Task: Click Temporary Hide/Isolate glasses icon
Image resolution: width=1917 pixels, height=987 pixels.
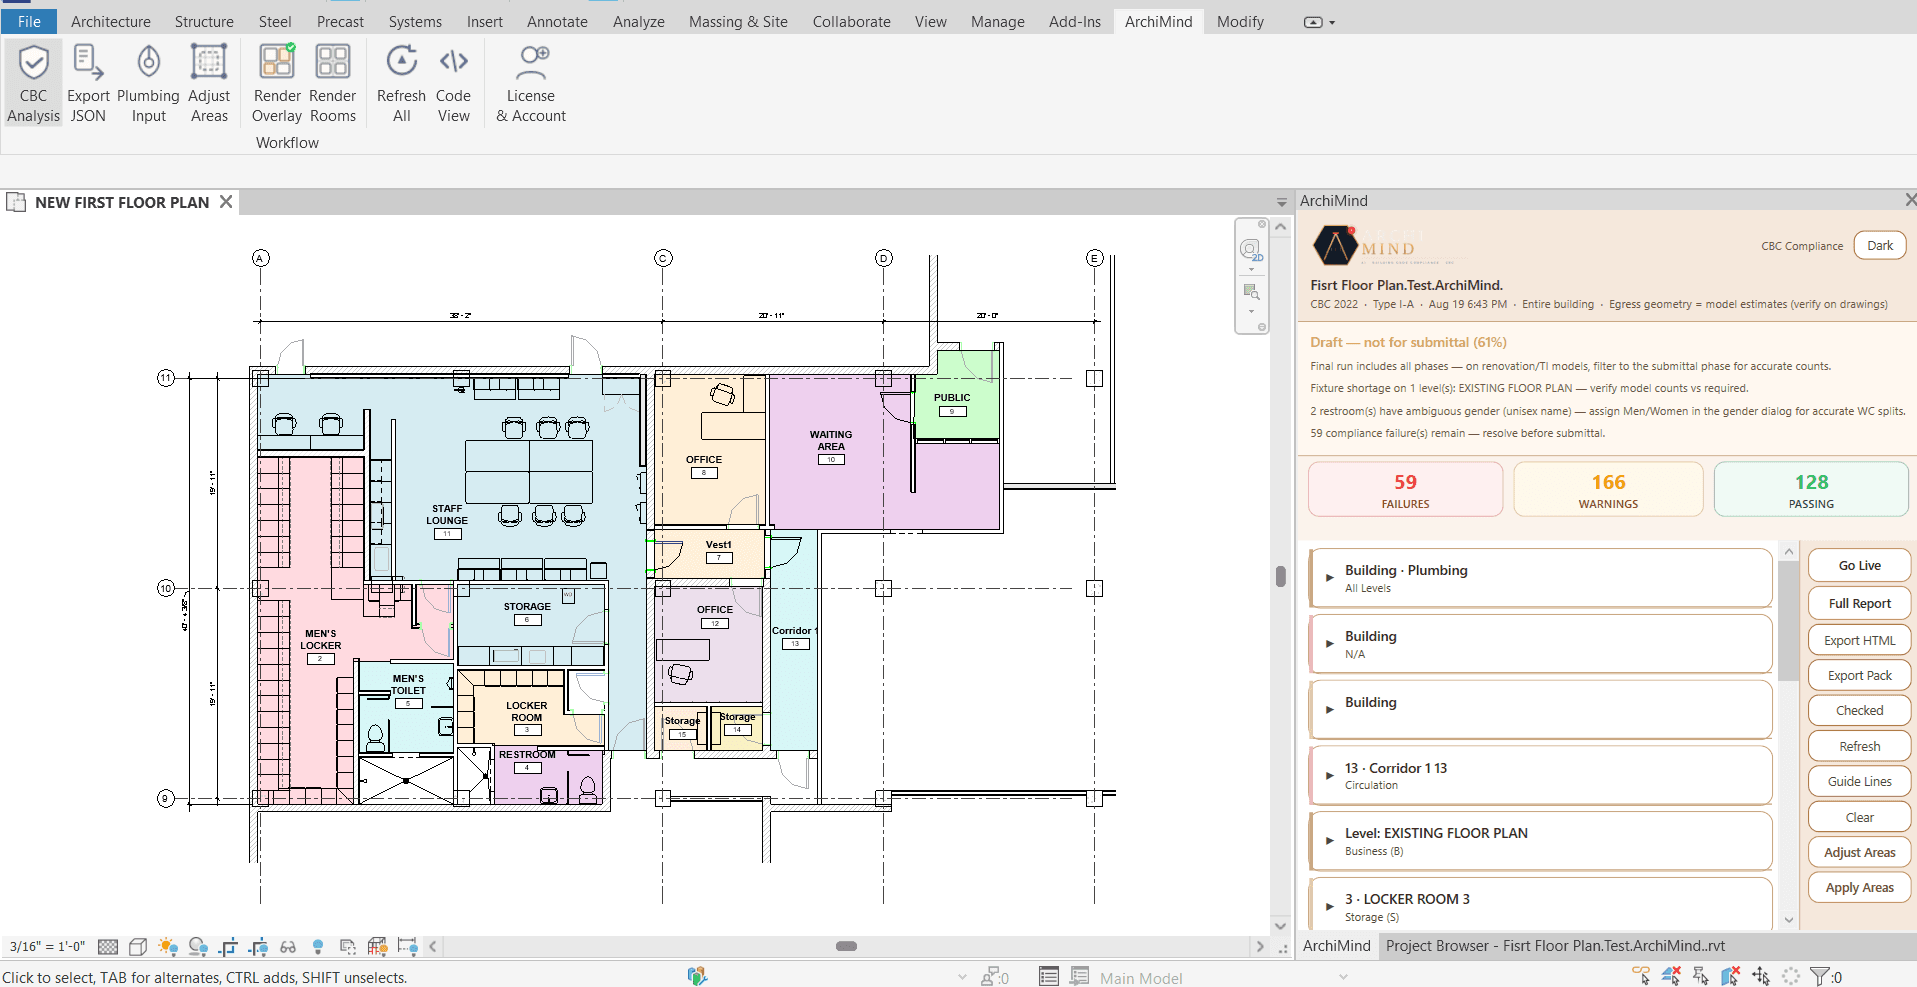Action: pyautogui.click(x=288, y=947)
